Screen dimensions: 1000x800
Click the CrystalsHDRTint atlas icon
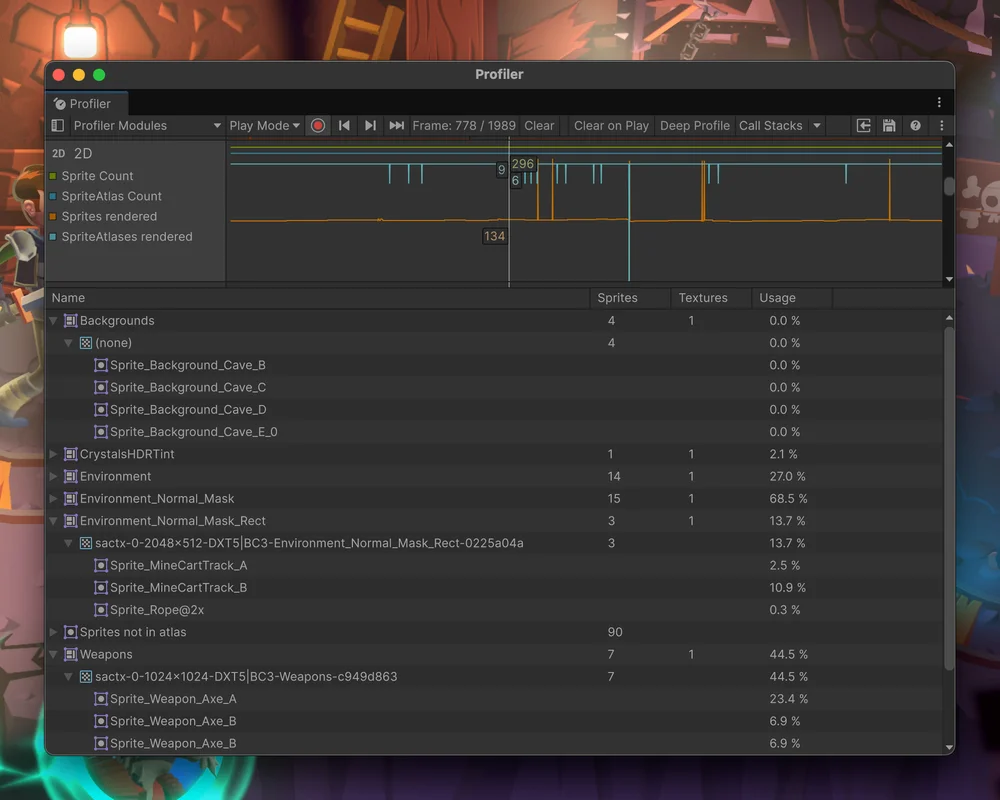point(71,454)
